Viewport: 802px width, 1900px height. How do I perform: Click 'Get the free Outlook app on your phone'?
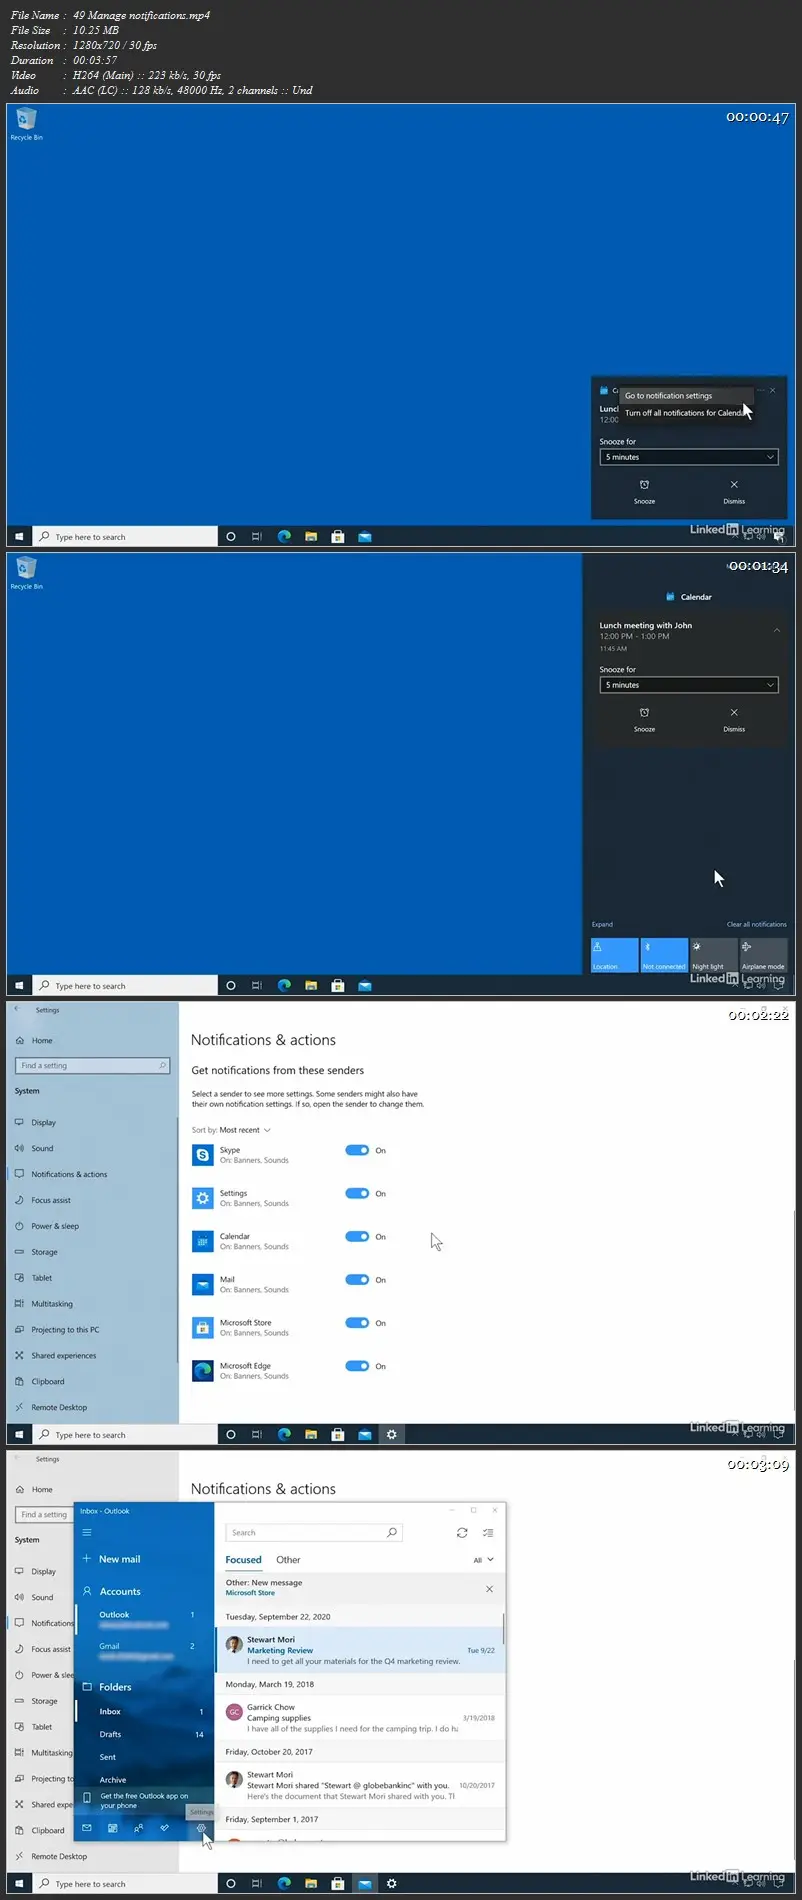143,1801
